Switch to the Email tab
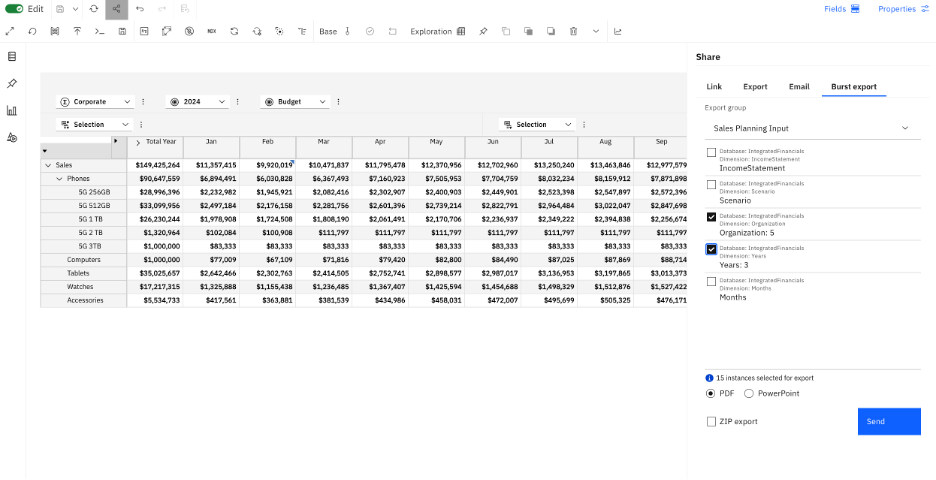Screen dimensions: 936x480 799,87
